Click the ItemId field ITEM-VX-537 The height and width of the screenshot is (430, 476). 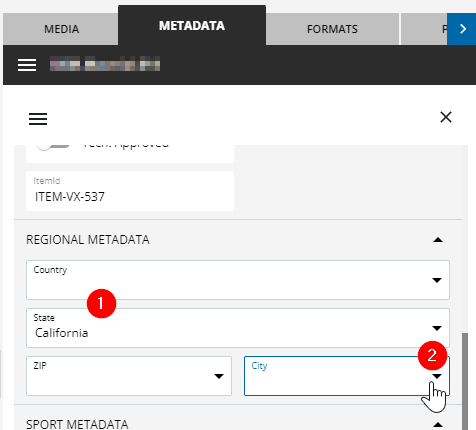pyautogui.click(x=130, y=191)
